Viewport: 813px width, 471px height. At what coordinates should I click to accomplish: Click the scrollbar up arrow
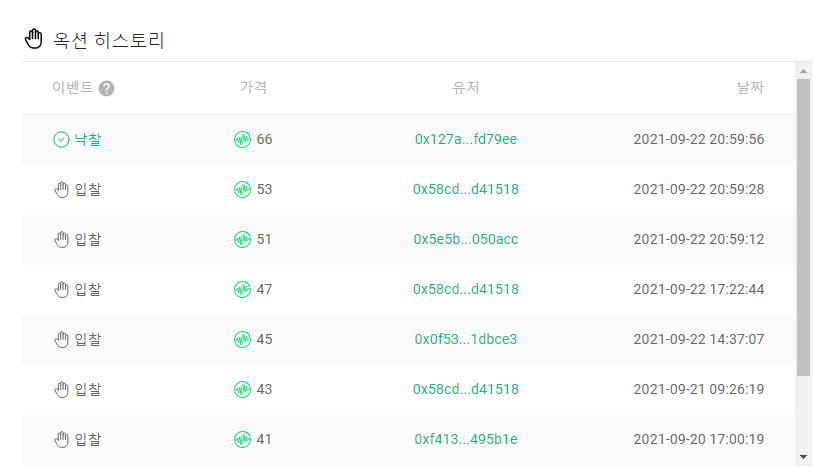click(x=803, y=71)
